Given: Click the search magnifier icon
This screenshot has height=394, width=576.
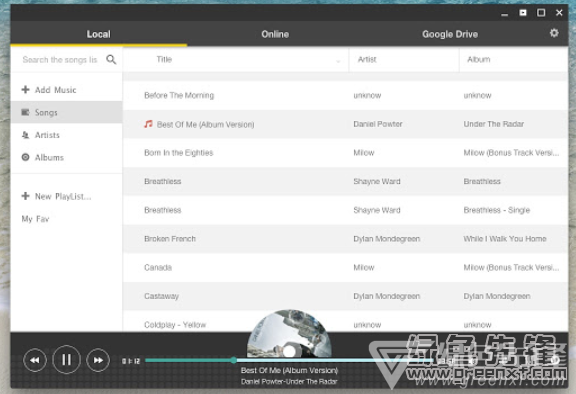Looking at the screenshot, I should pos(111,59).
